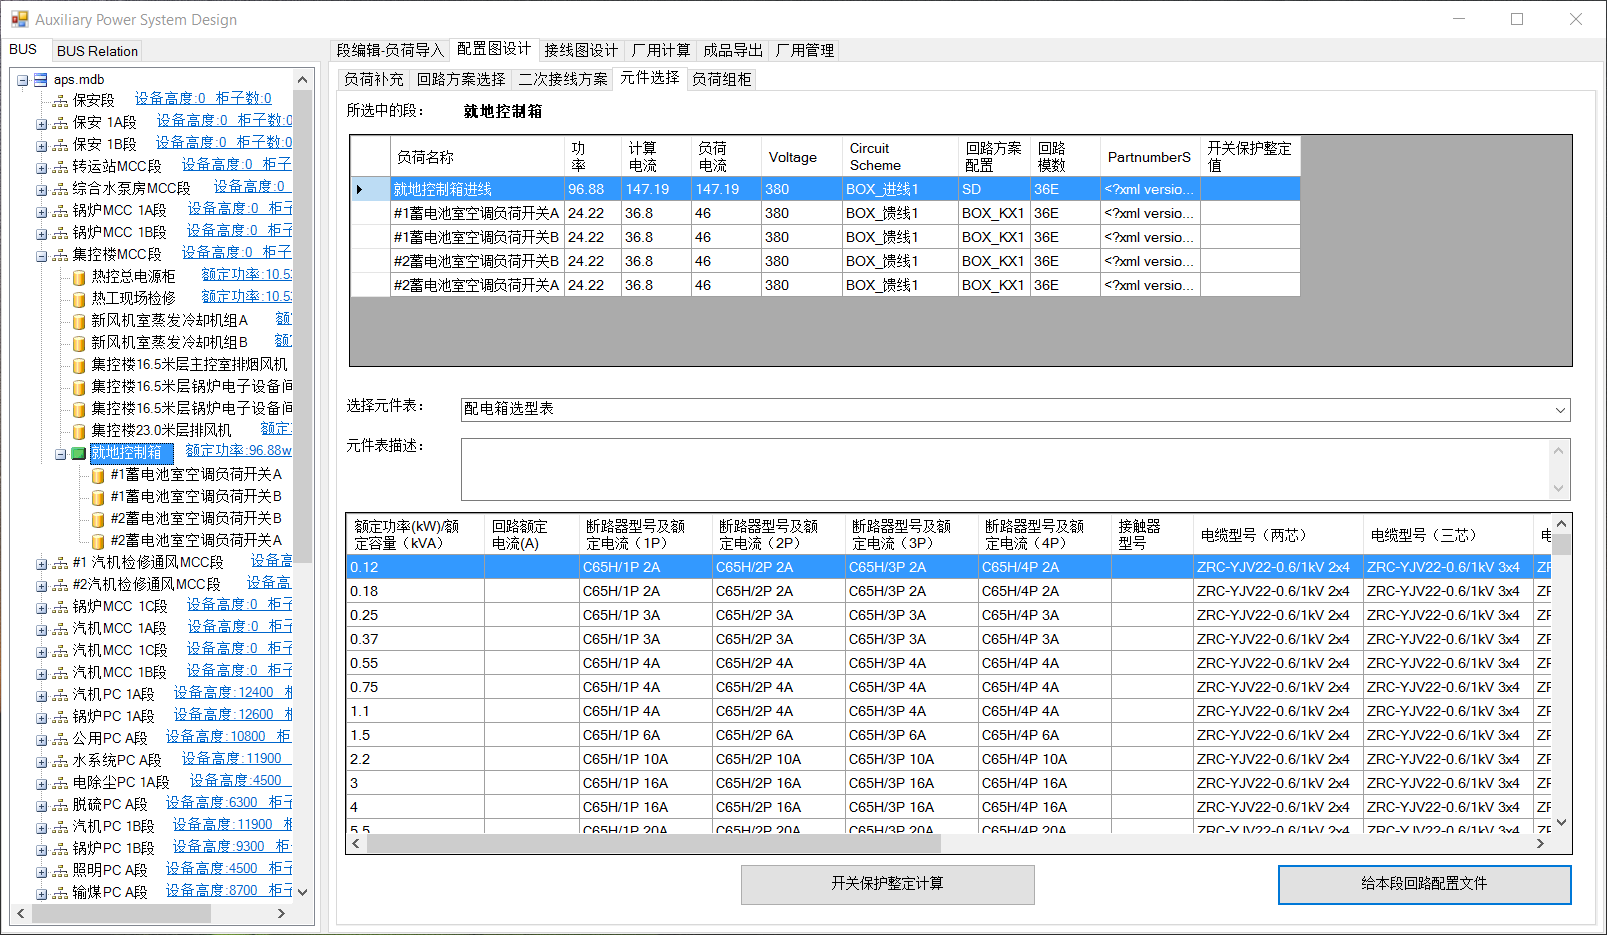Click the 给本段回路配置文件 button
This screenshot has width=1607, height=935.
[x=1423, y=884]
